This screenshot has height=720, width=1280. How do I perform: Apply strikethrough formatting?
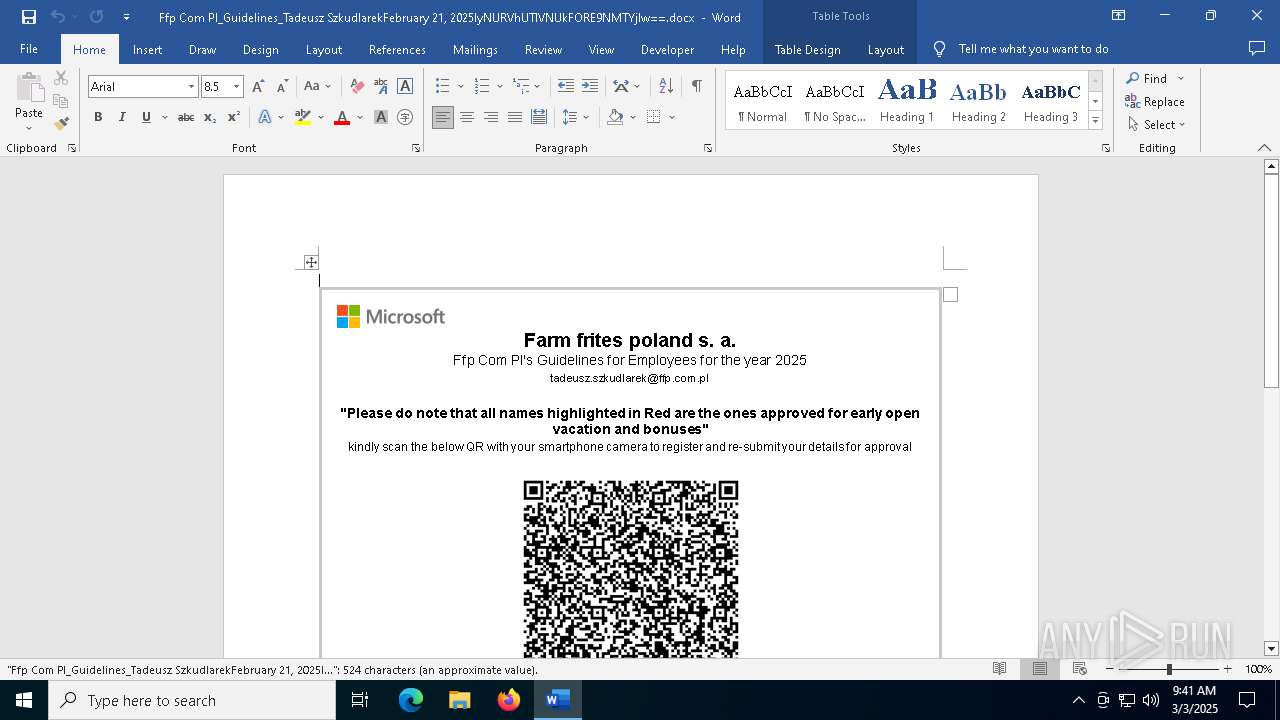coord(186,117)
